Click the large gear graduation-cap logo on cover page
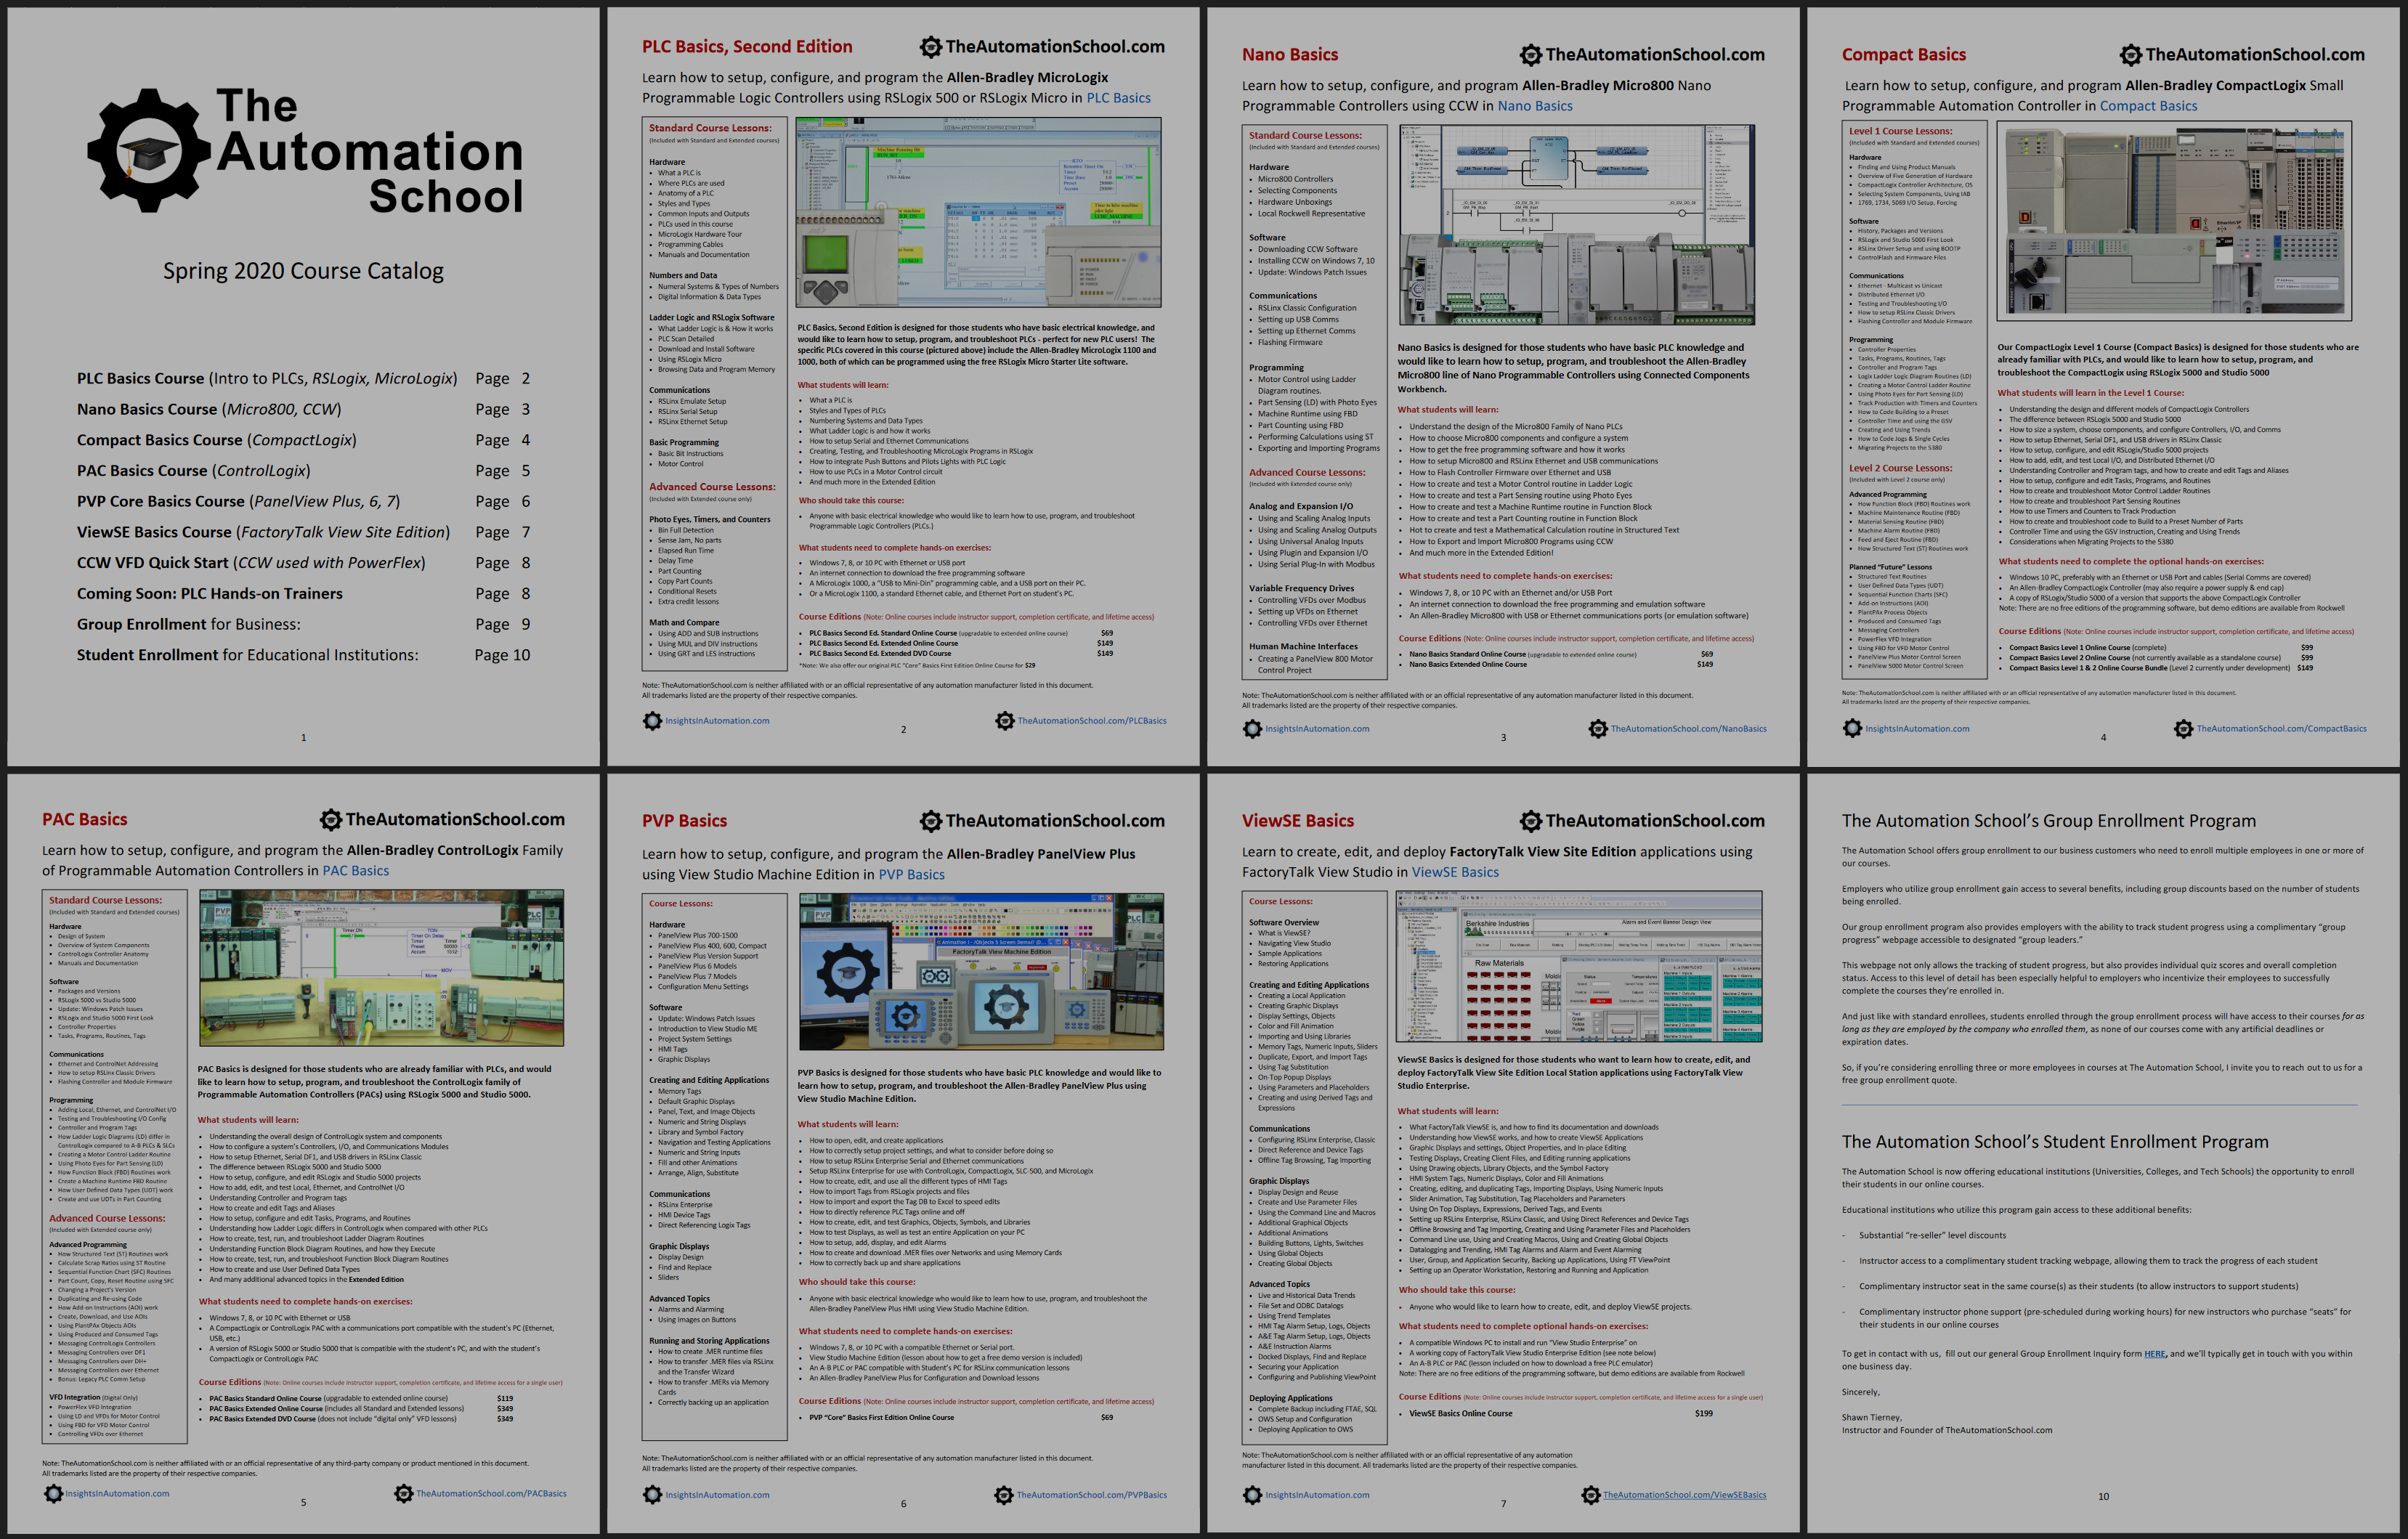 click(x=148, y=152)
